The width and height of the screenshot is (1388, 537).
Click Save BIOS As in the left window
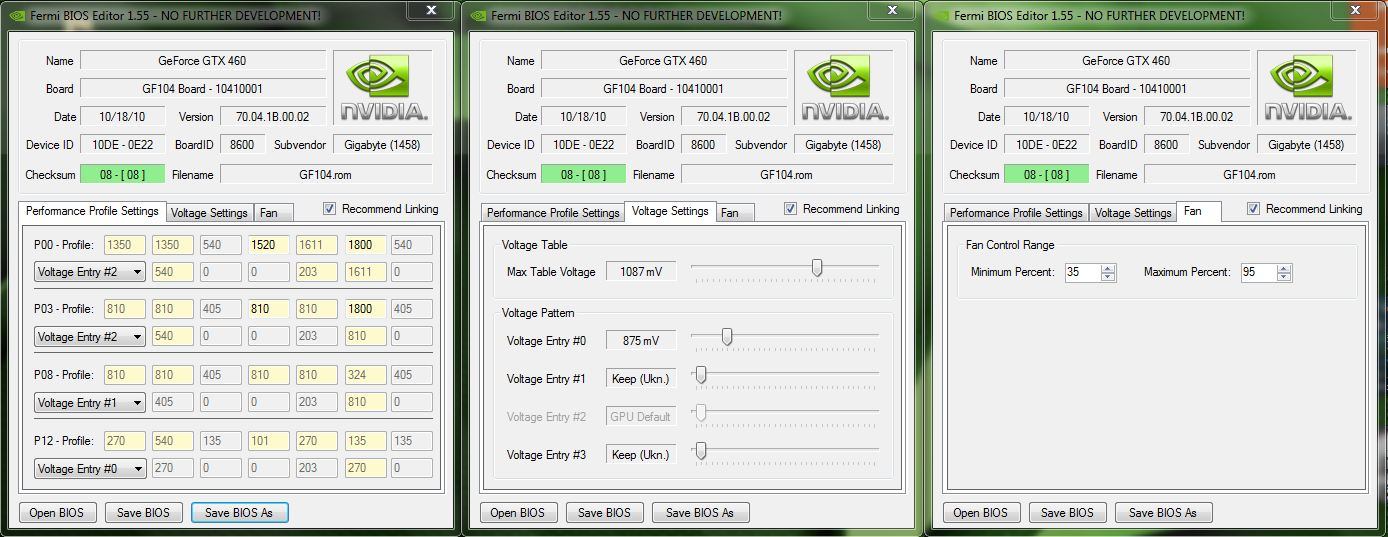[x=239, y=513]
